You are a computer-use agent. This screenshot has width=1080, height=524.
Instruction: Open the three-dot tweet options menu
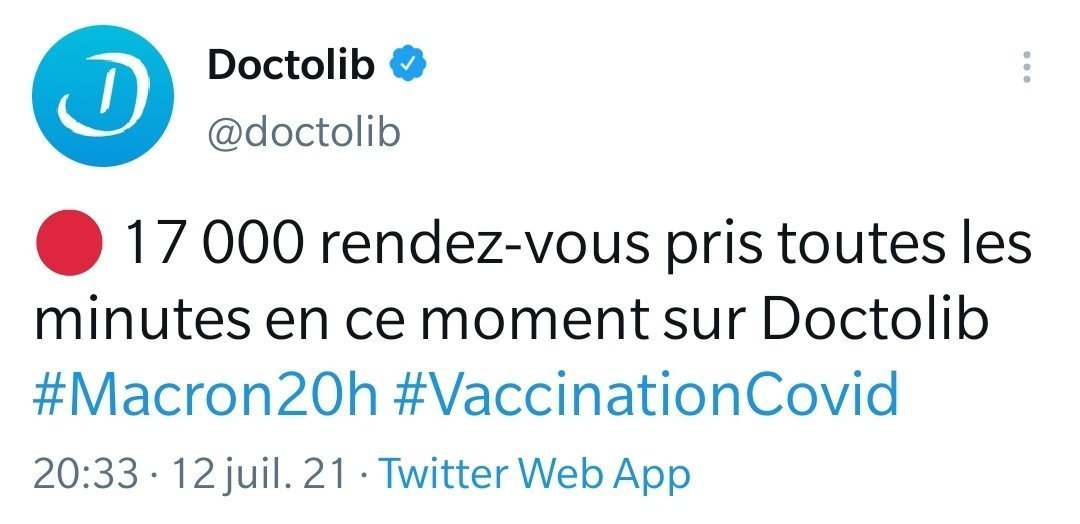pos(1027,67)
